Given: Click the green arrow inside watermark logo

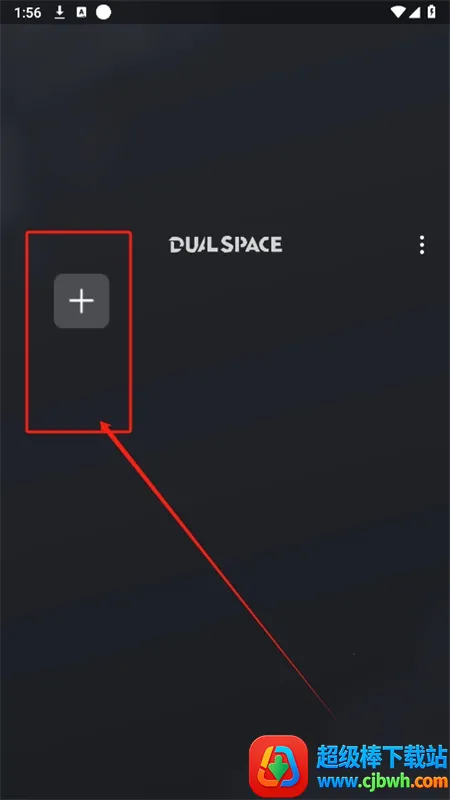Looking at the screenshot, I should point(279,767).
